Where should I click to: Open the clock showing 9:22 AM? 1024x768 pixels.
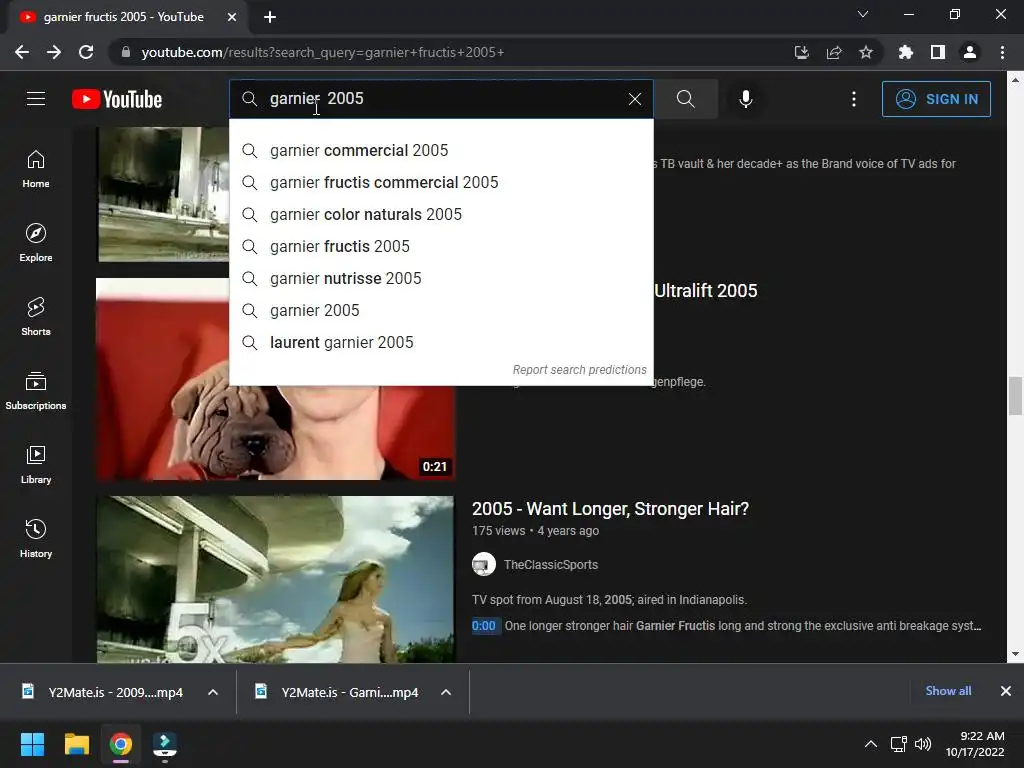[975, 744]
